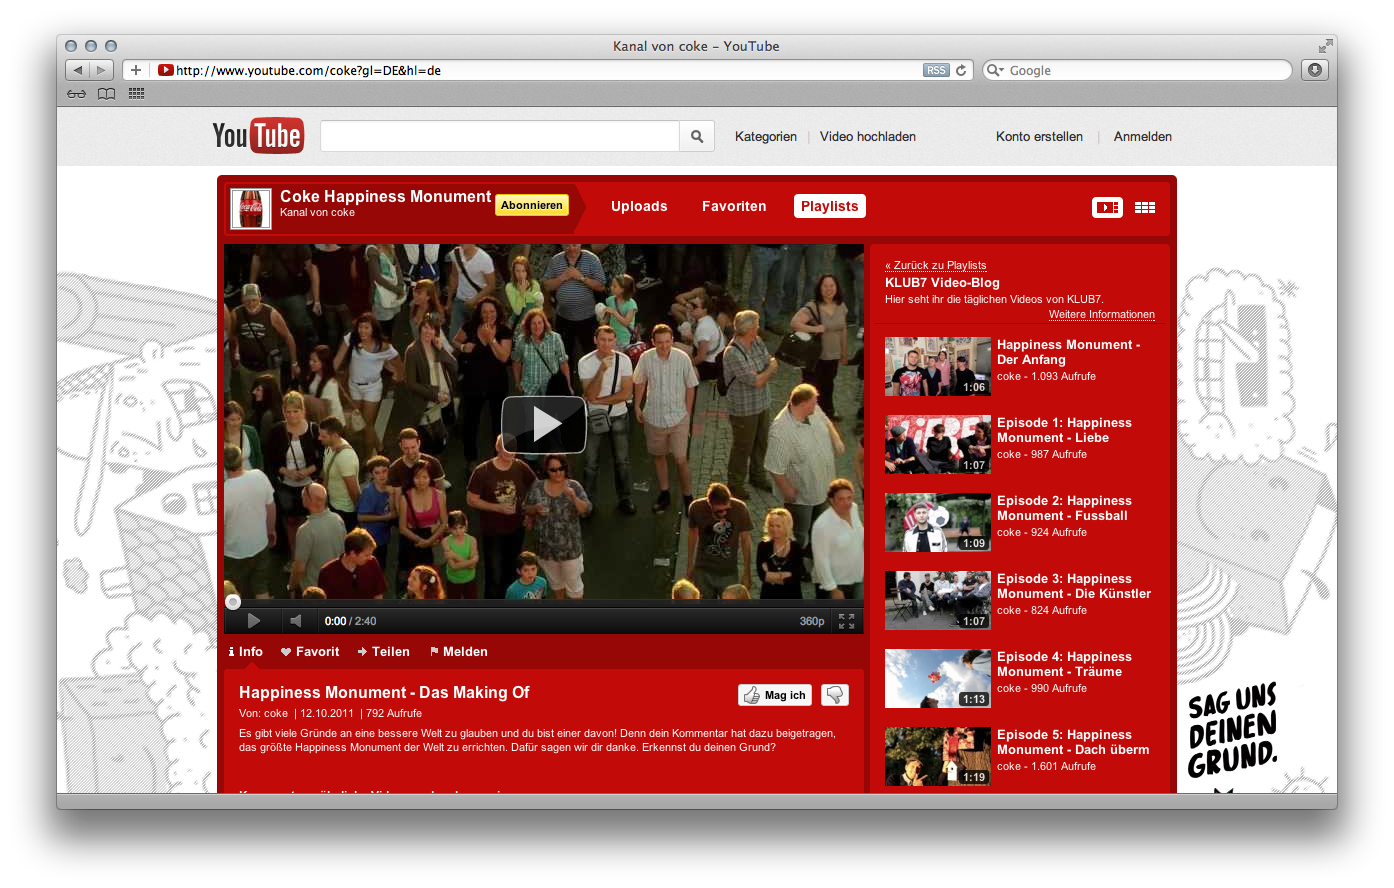Click the YouTube logo
The image size is (1394, 888).
pos(258,136)
